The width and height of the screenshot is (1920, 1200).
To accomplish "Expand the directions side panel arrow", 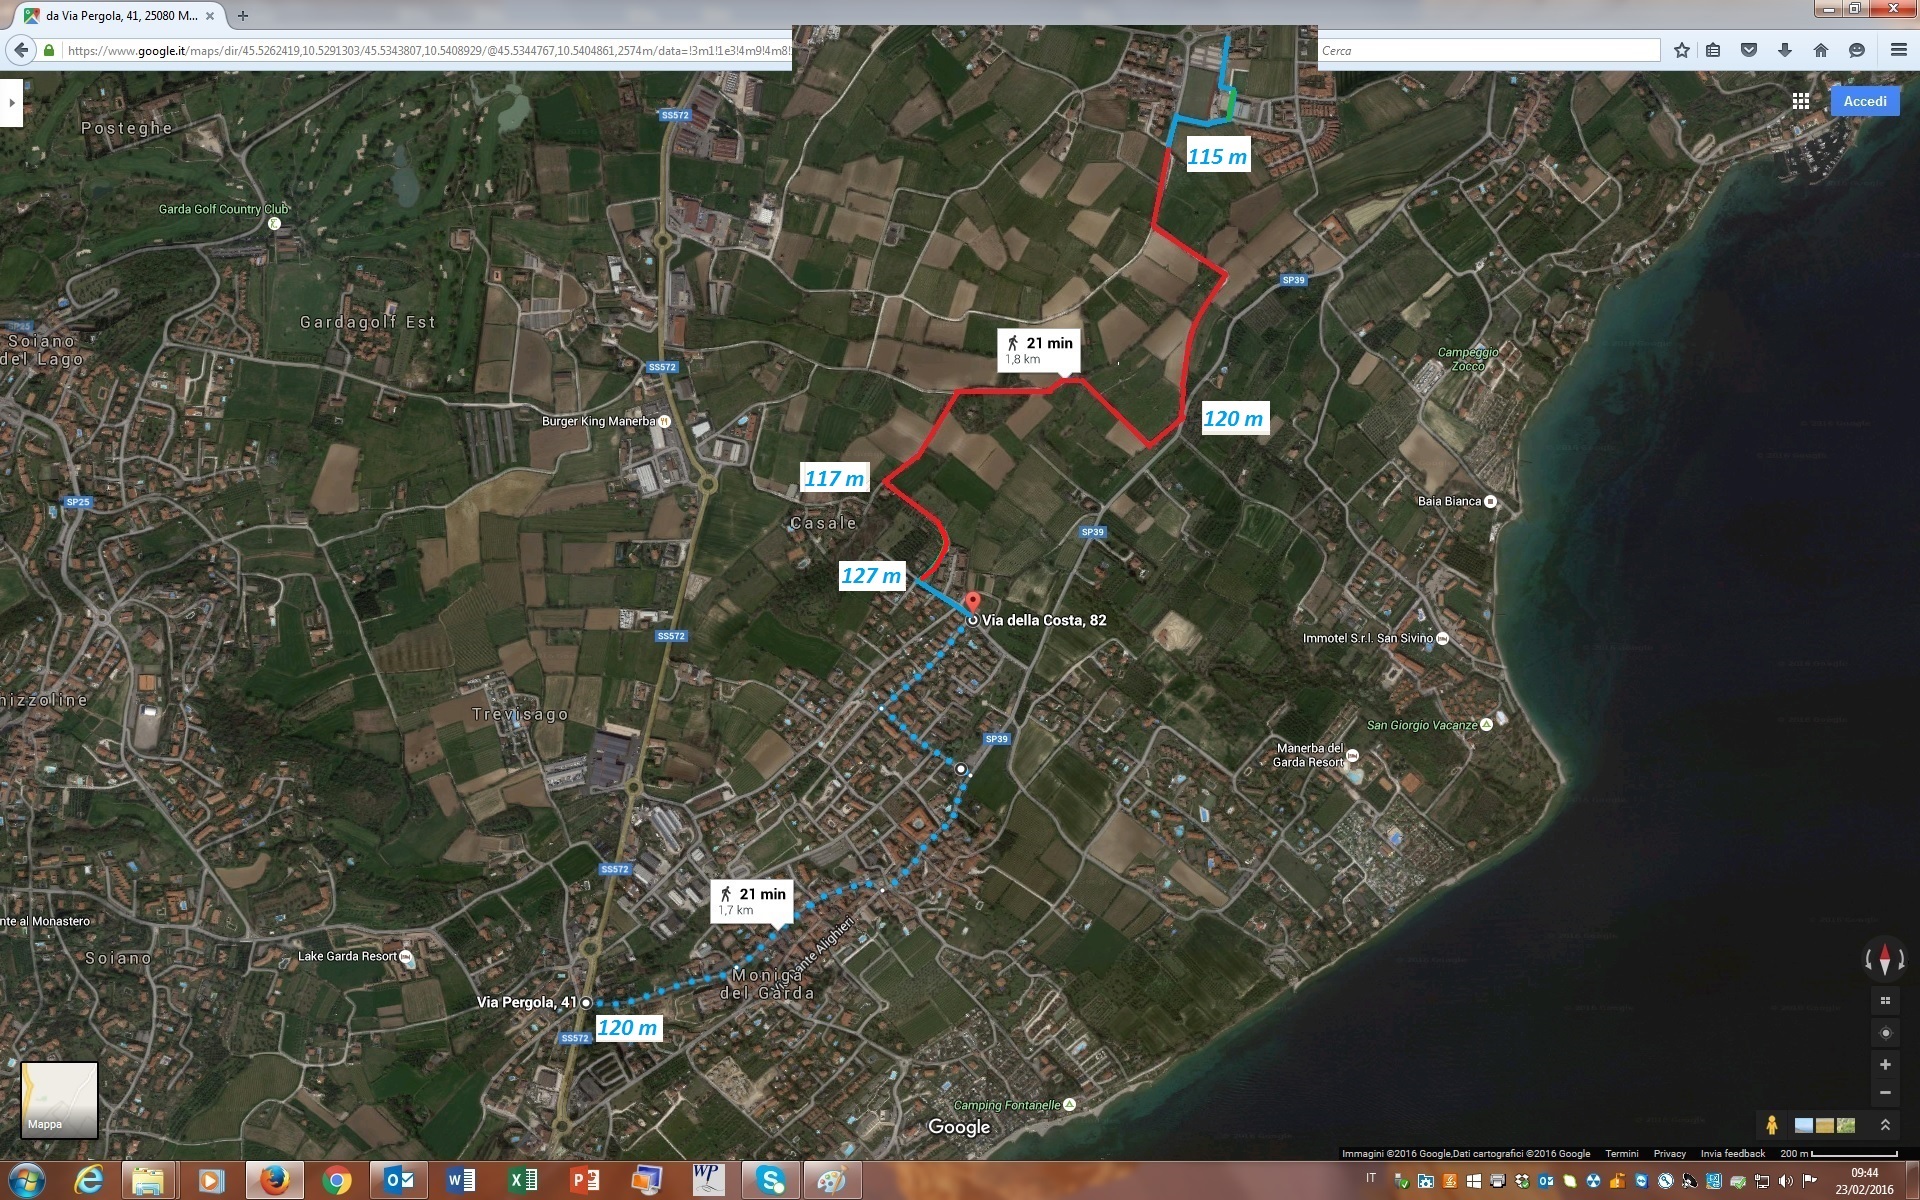I will (11, 103).
